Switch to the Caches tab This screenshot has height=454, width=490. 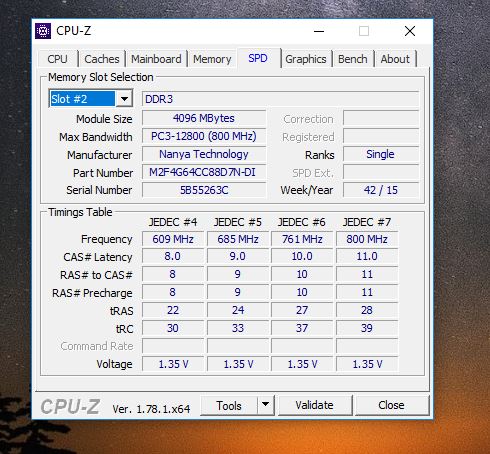pyautogui.click(x=102, y=59)
